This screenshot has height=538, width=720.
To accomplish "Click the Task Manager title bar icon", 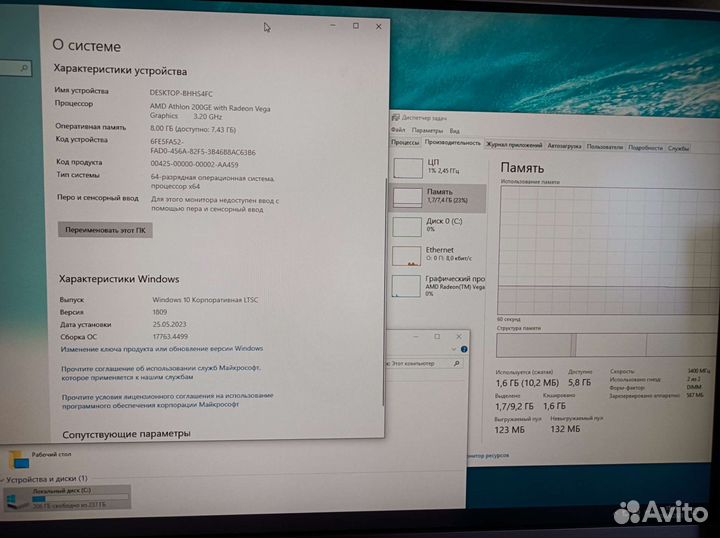I will 396,118.
